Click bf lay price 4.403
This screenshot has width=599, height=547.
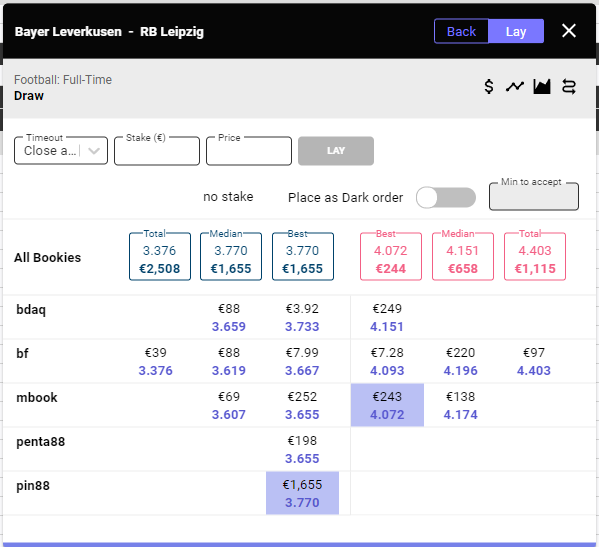(x=534, y=371)
